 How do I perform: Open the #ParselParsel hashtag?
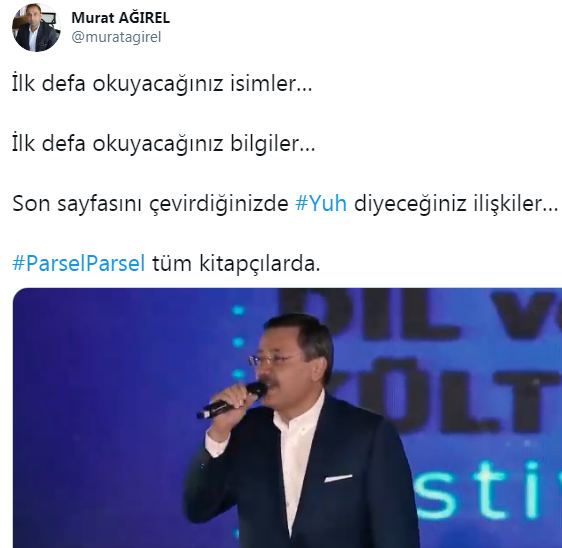(79, 263)
